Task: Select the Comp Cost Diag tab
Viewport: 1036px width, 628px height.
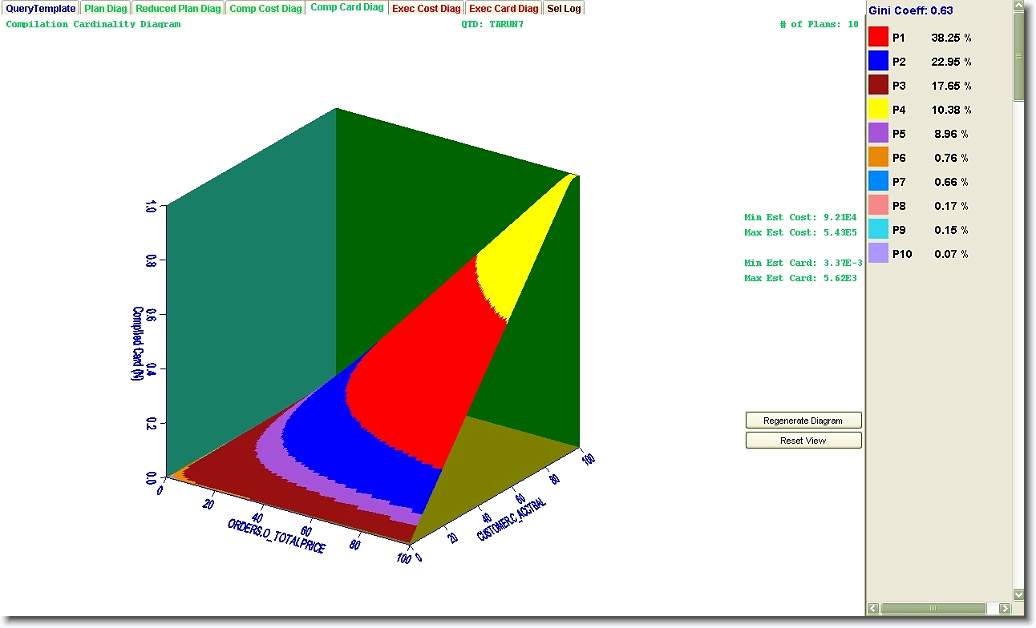Action: pos(265,8)
